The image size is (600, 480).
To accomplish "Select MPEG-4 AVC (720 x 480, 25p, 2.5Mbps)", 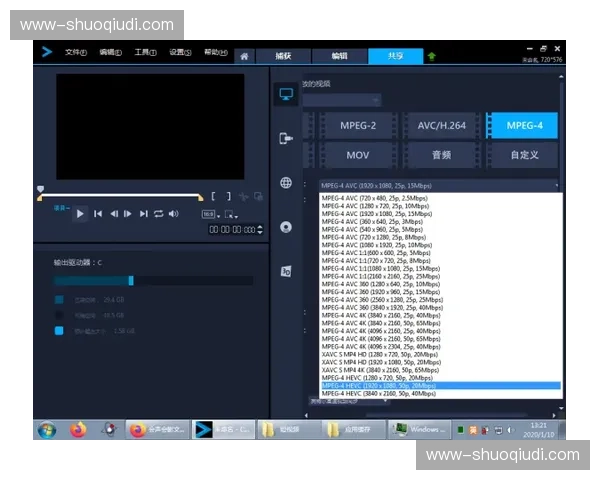I will click(x=440, y=198).
